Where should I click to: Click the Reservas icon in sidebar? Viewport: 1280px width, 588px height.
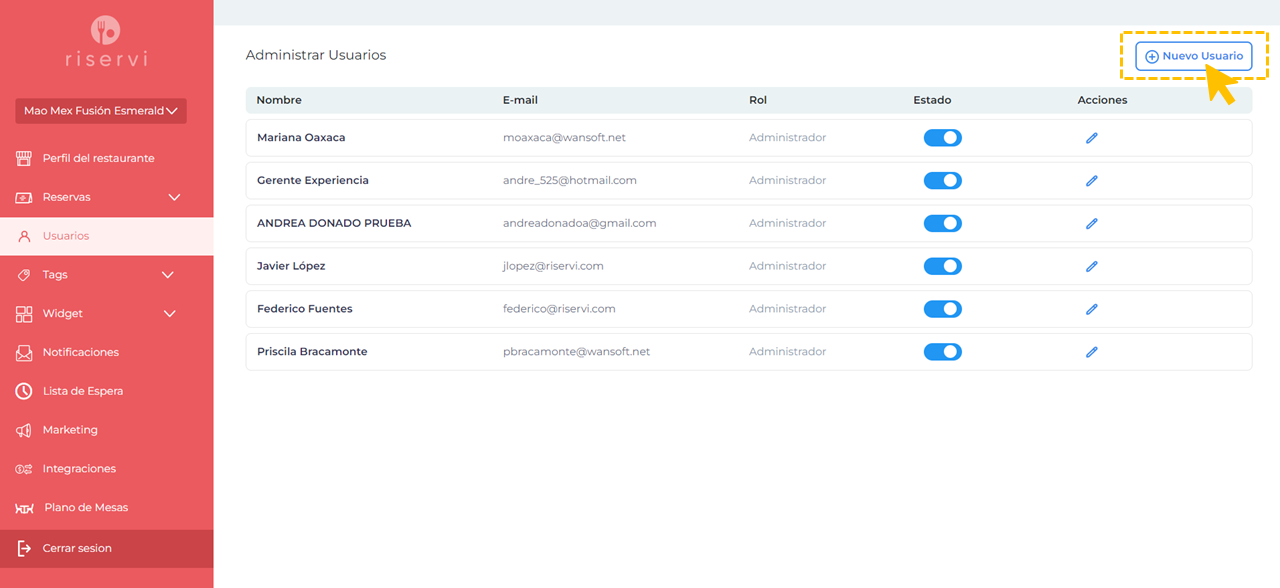pyautogui.click(x=24, y=197)
